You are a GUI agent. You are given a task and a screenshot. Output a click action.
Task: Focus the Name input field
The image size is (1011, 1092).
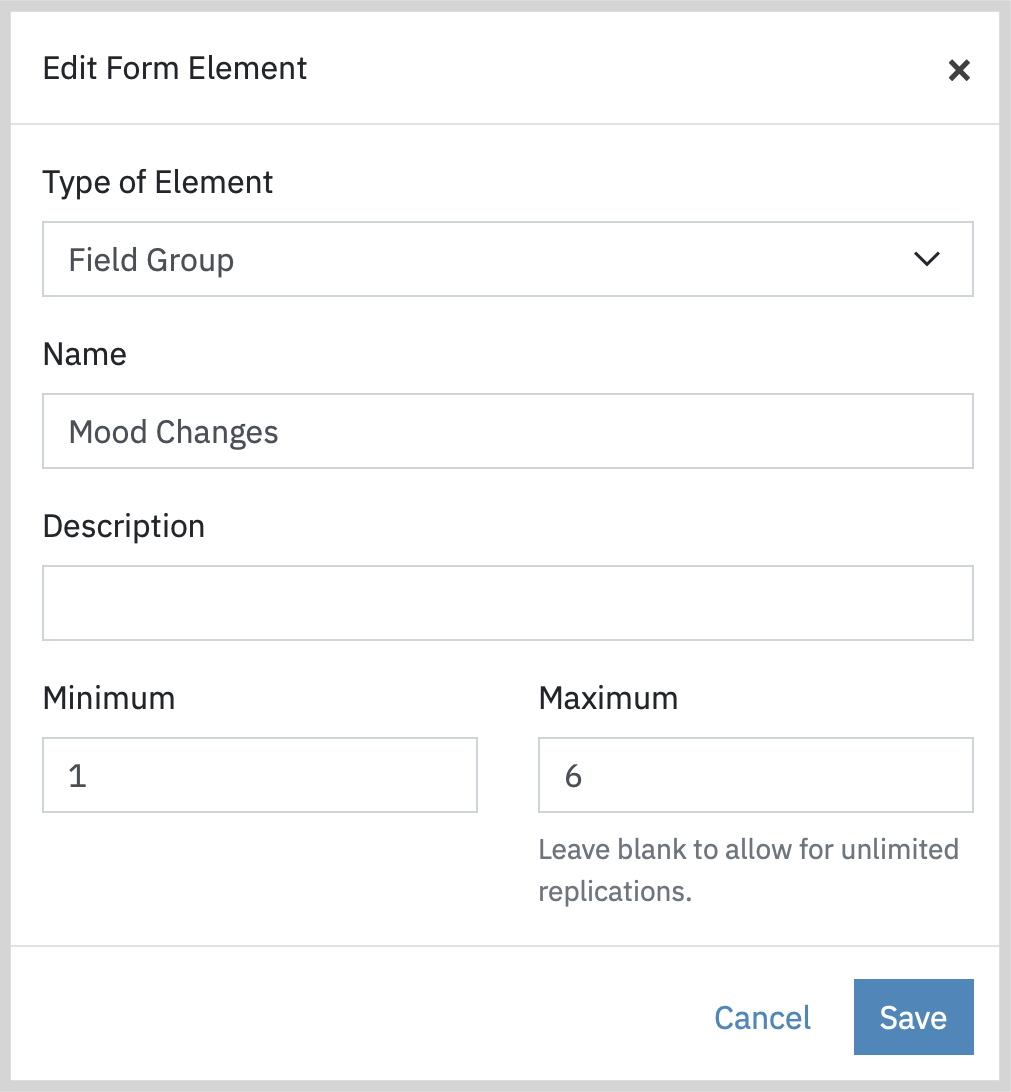(x=508, y=431)
